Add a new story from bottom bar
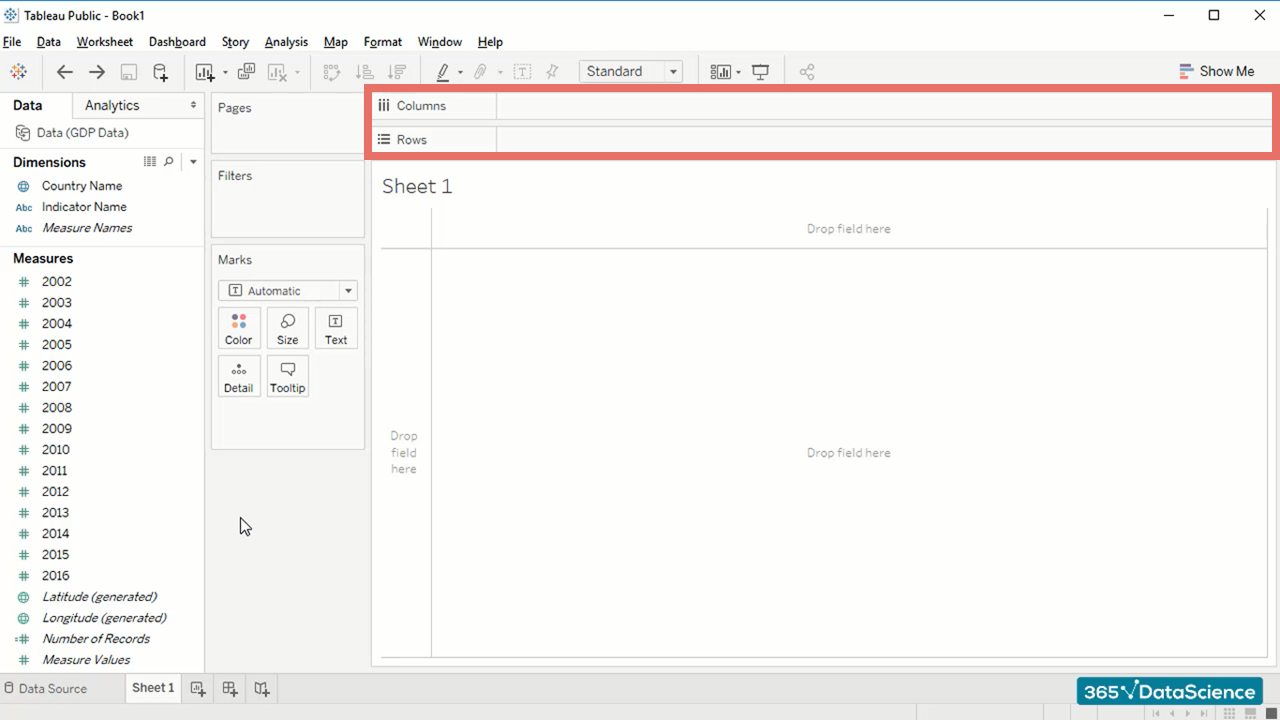1280x720 pixels. point(262,689)
